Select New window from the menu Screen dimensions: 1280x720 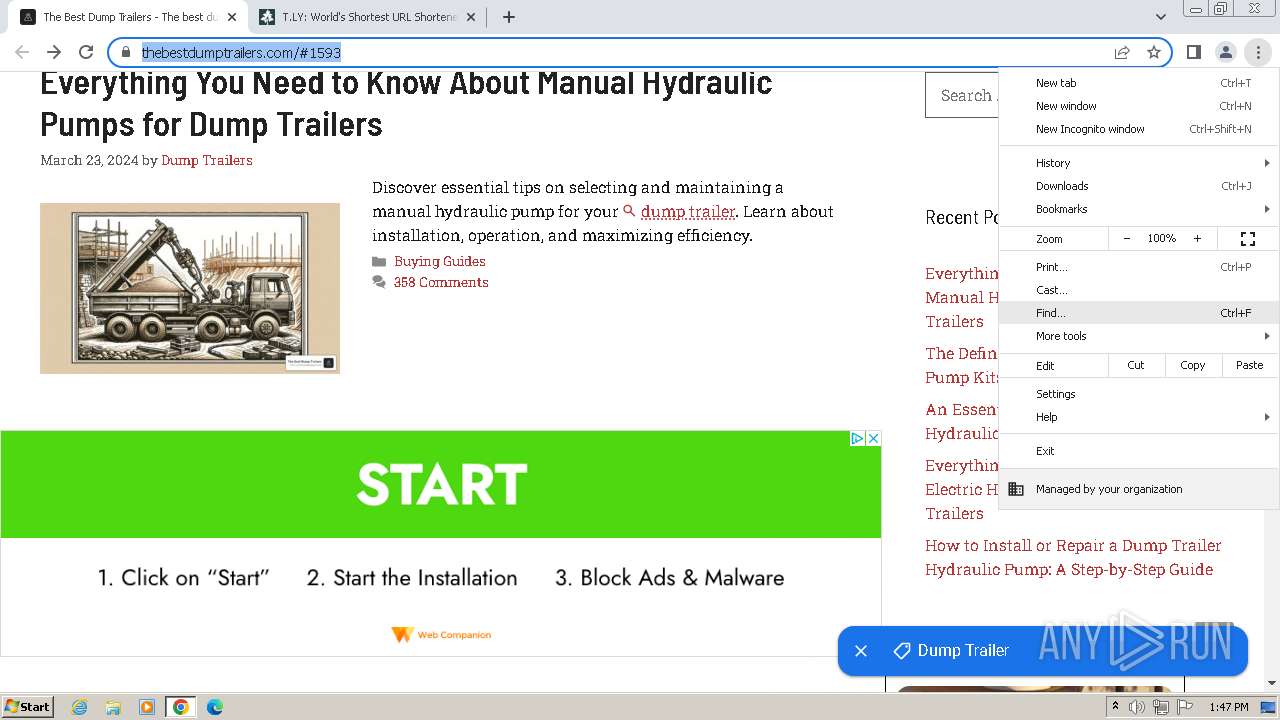[1139, 106]
